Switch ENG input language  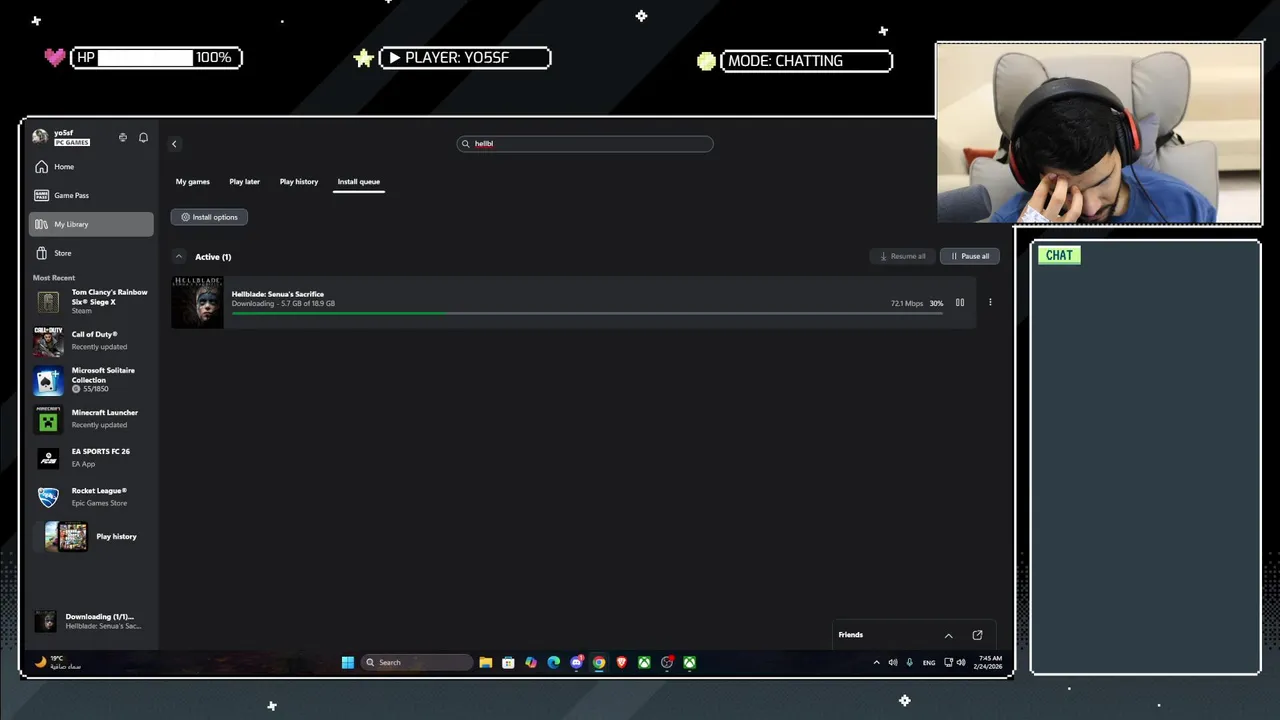point(929,662)
